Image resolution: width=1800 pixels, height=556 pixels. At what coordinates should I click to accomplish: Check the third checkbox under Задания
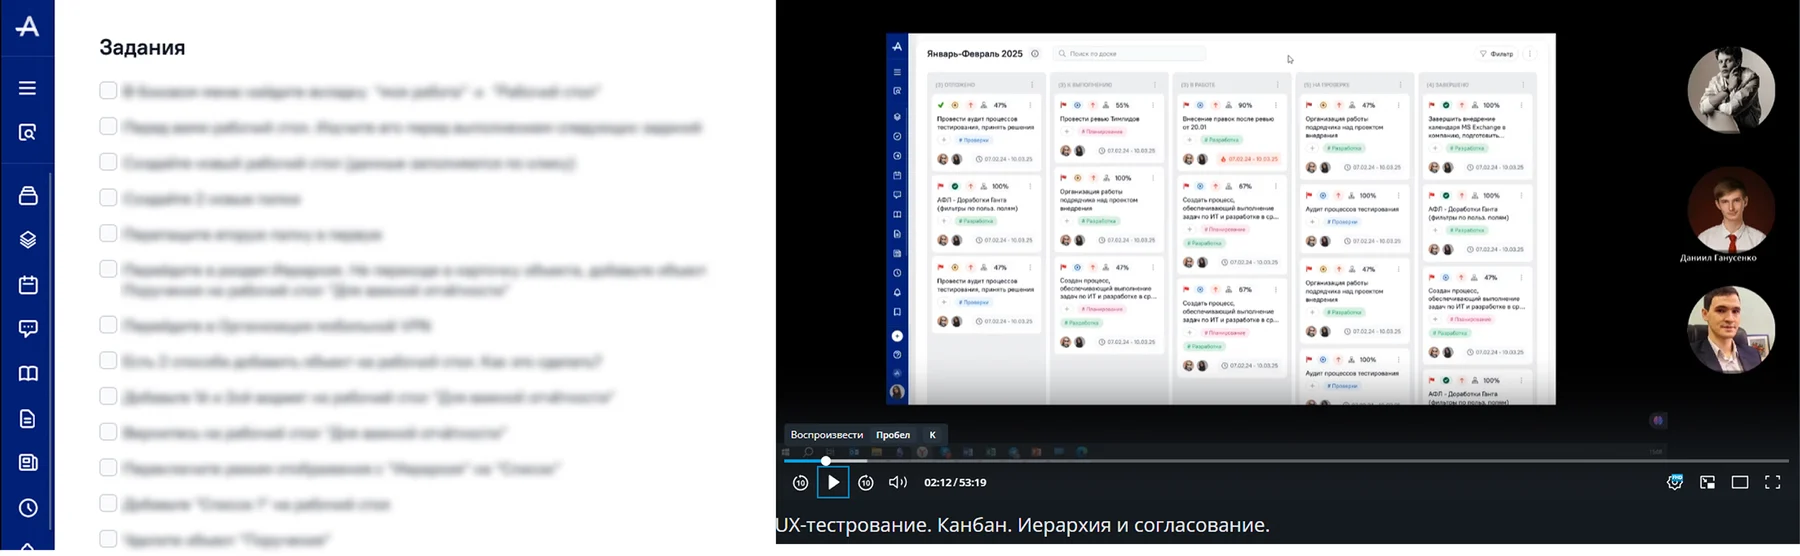(x=108, y=162)
